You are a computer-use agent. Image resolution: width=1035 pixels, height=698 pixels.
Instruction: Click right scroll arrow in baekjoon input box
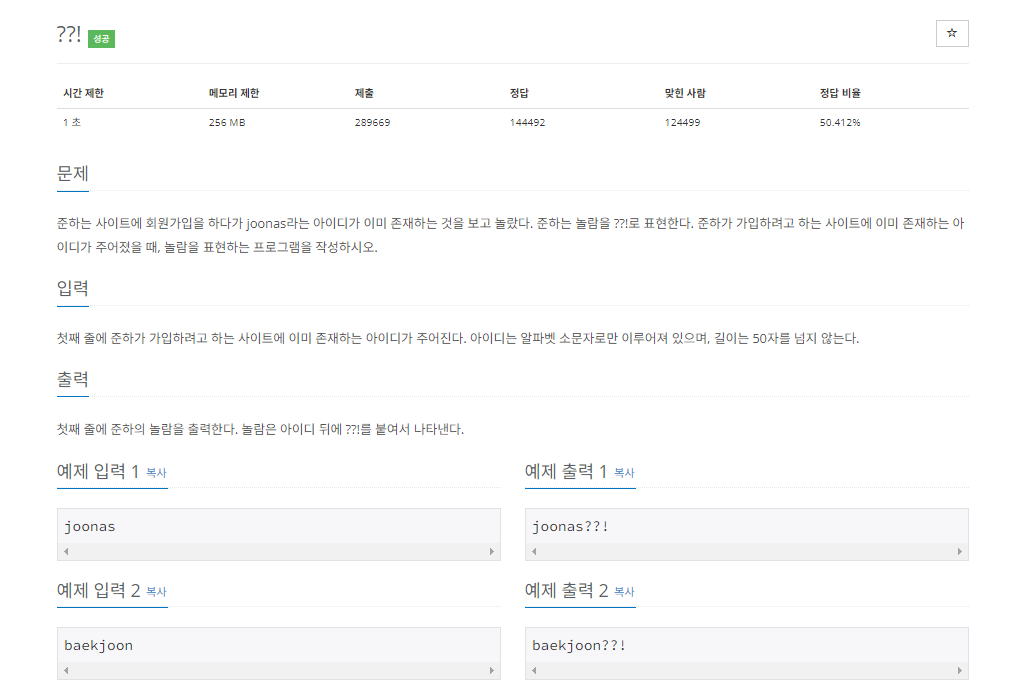tap(492, 670)
